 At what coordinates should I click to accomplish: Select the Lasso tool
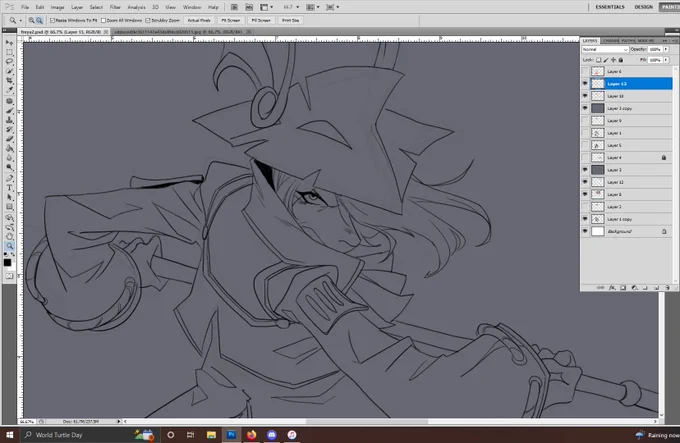tap(9, 61)
